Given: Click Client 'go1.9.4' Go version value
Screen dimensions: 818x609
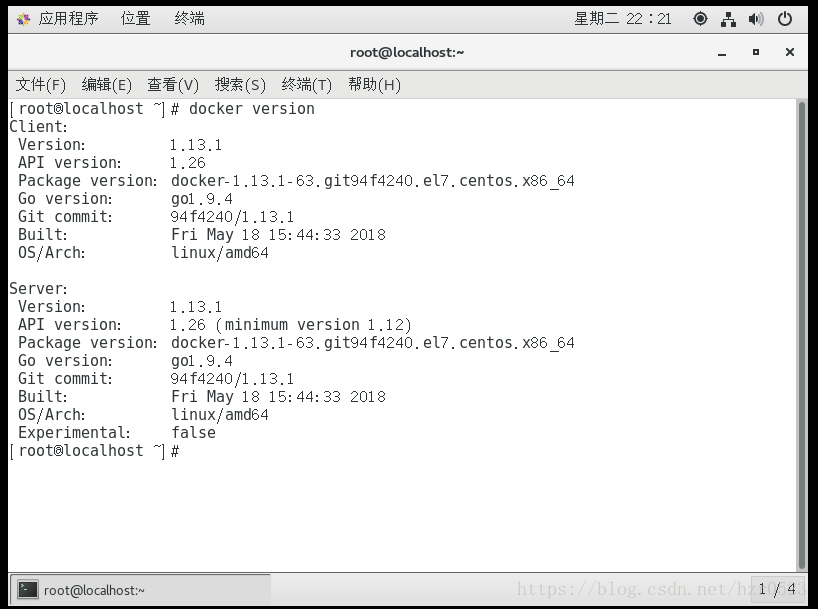Looking at the screenshot, I should pyautogui.click(x=202, y=199).
